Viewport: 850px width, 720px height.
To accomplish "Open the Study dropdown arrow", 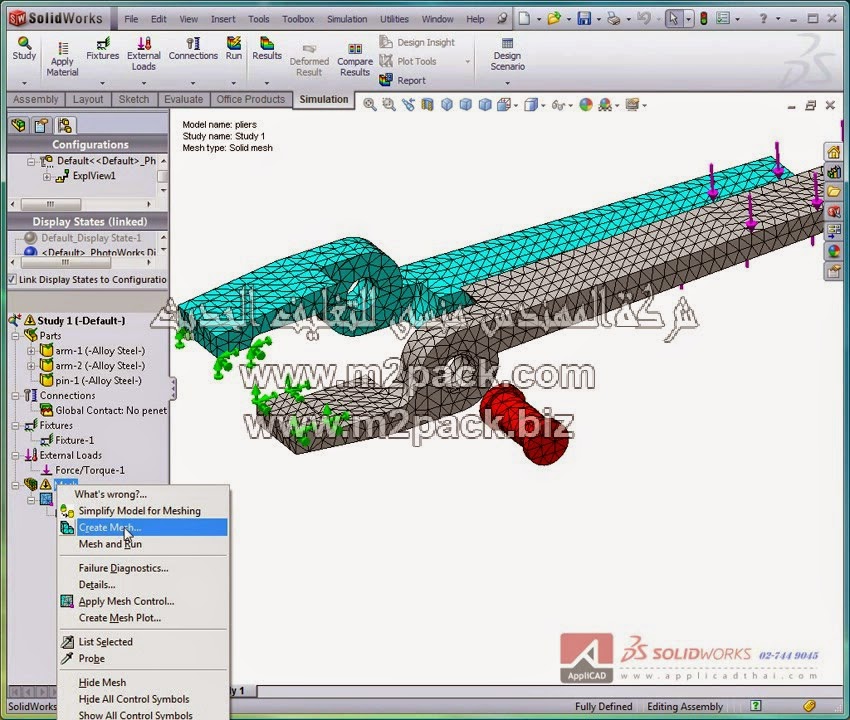I will [x=24, y=83].
